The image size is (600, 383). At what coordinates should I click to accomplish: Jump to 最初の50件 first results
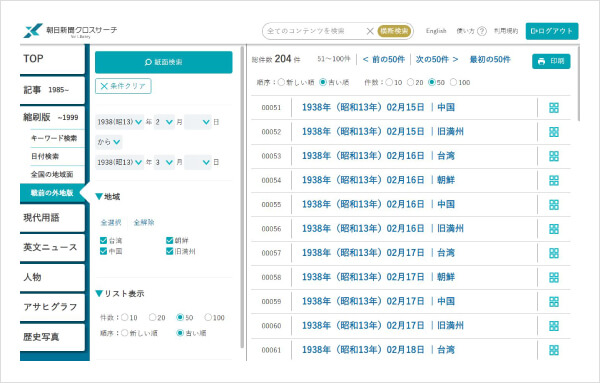490,59
